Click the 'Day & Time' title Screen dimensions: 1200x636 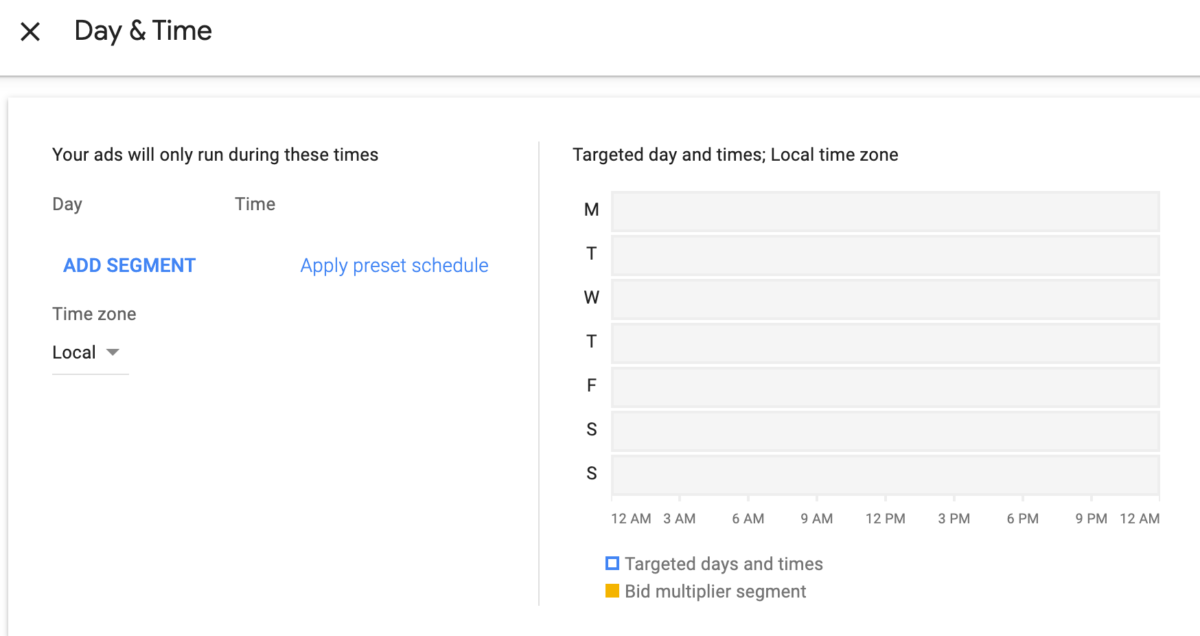click(143, 31)
